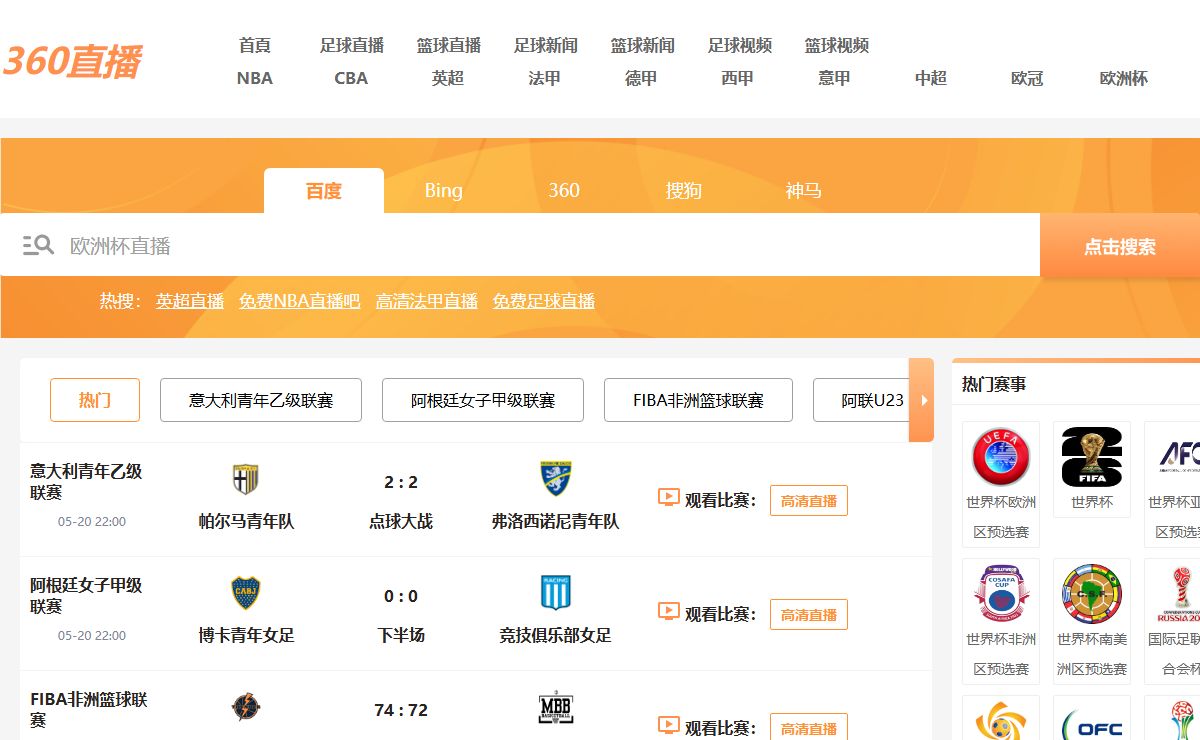
Task: Click the 免费足球直播 hot search link
Action: pyautogui.click(x=544, y=301)
